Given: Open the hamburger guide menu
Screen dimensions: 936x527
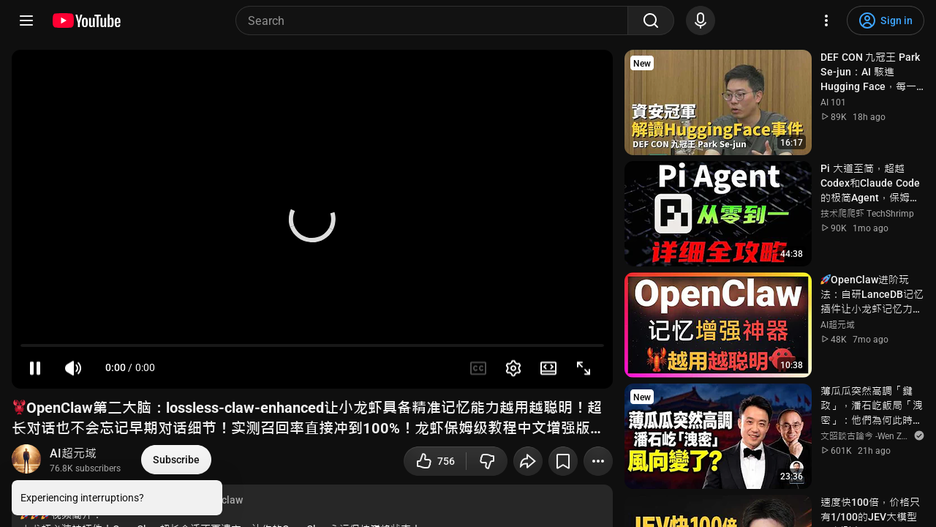Looking at the screenshot, I should tap(26, 21).
